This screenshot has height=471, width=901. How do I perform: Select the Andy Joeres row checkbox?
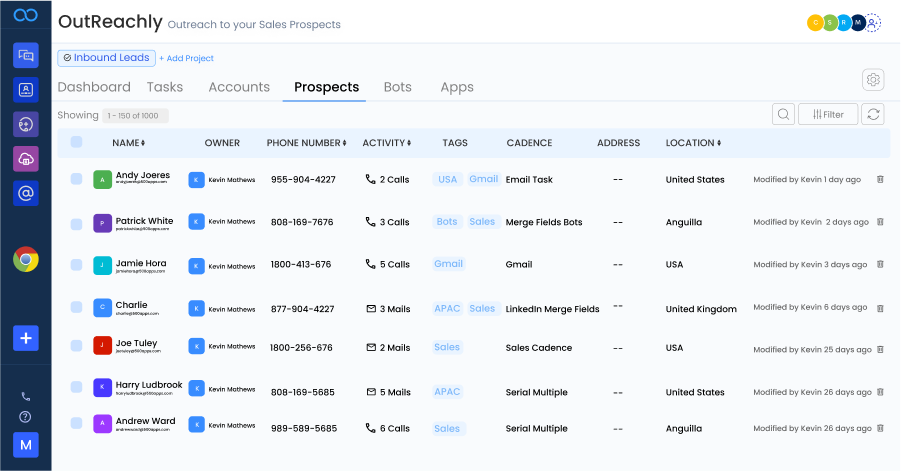(76, 180)
